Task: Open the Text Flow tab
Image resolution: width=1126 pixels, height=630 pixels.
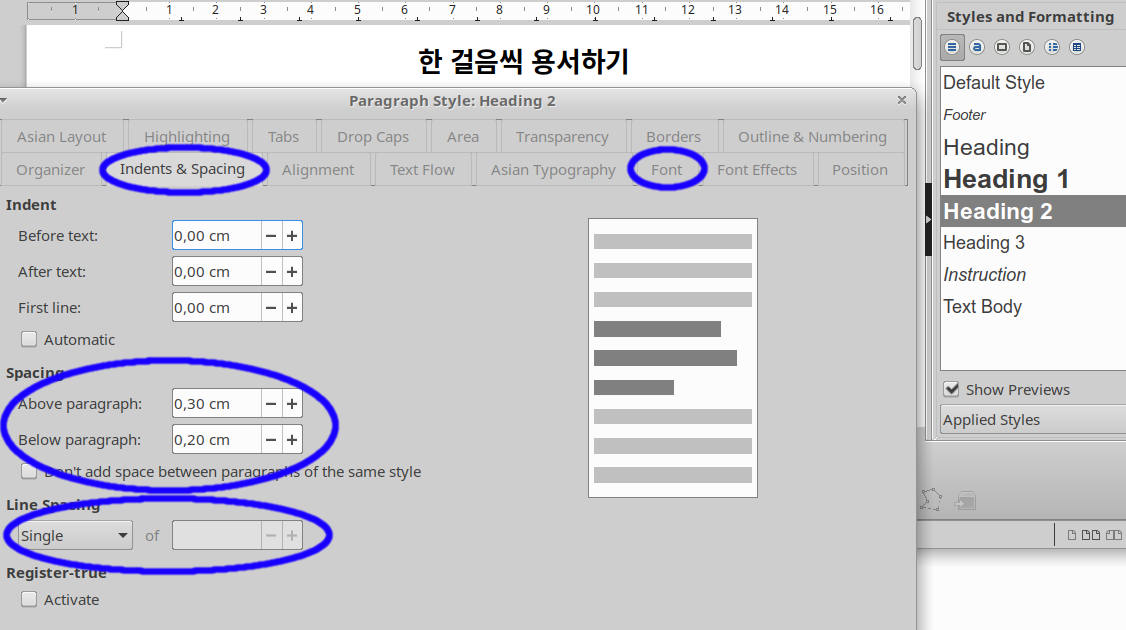Action: coord(422,170)
